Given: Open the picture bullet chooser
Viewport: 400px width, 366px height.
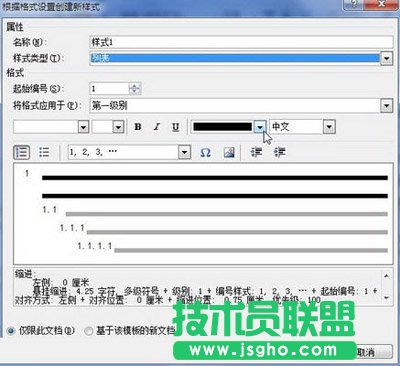Looking at the screenshot, I should click(x=229, y=152).
